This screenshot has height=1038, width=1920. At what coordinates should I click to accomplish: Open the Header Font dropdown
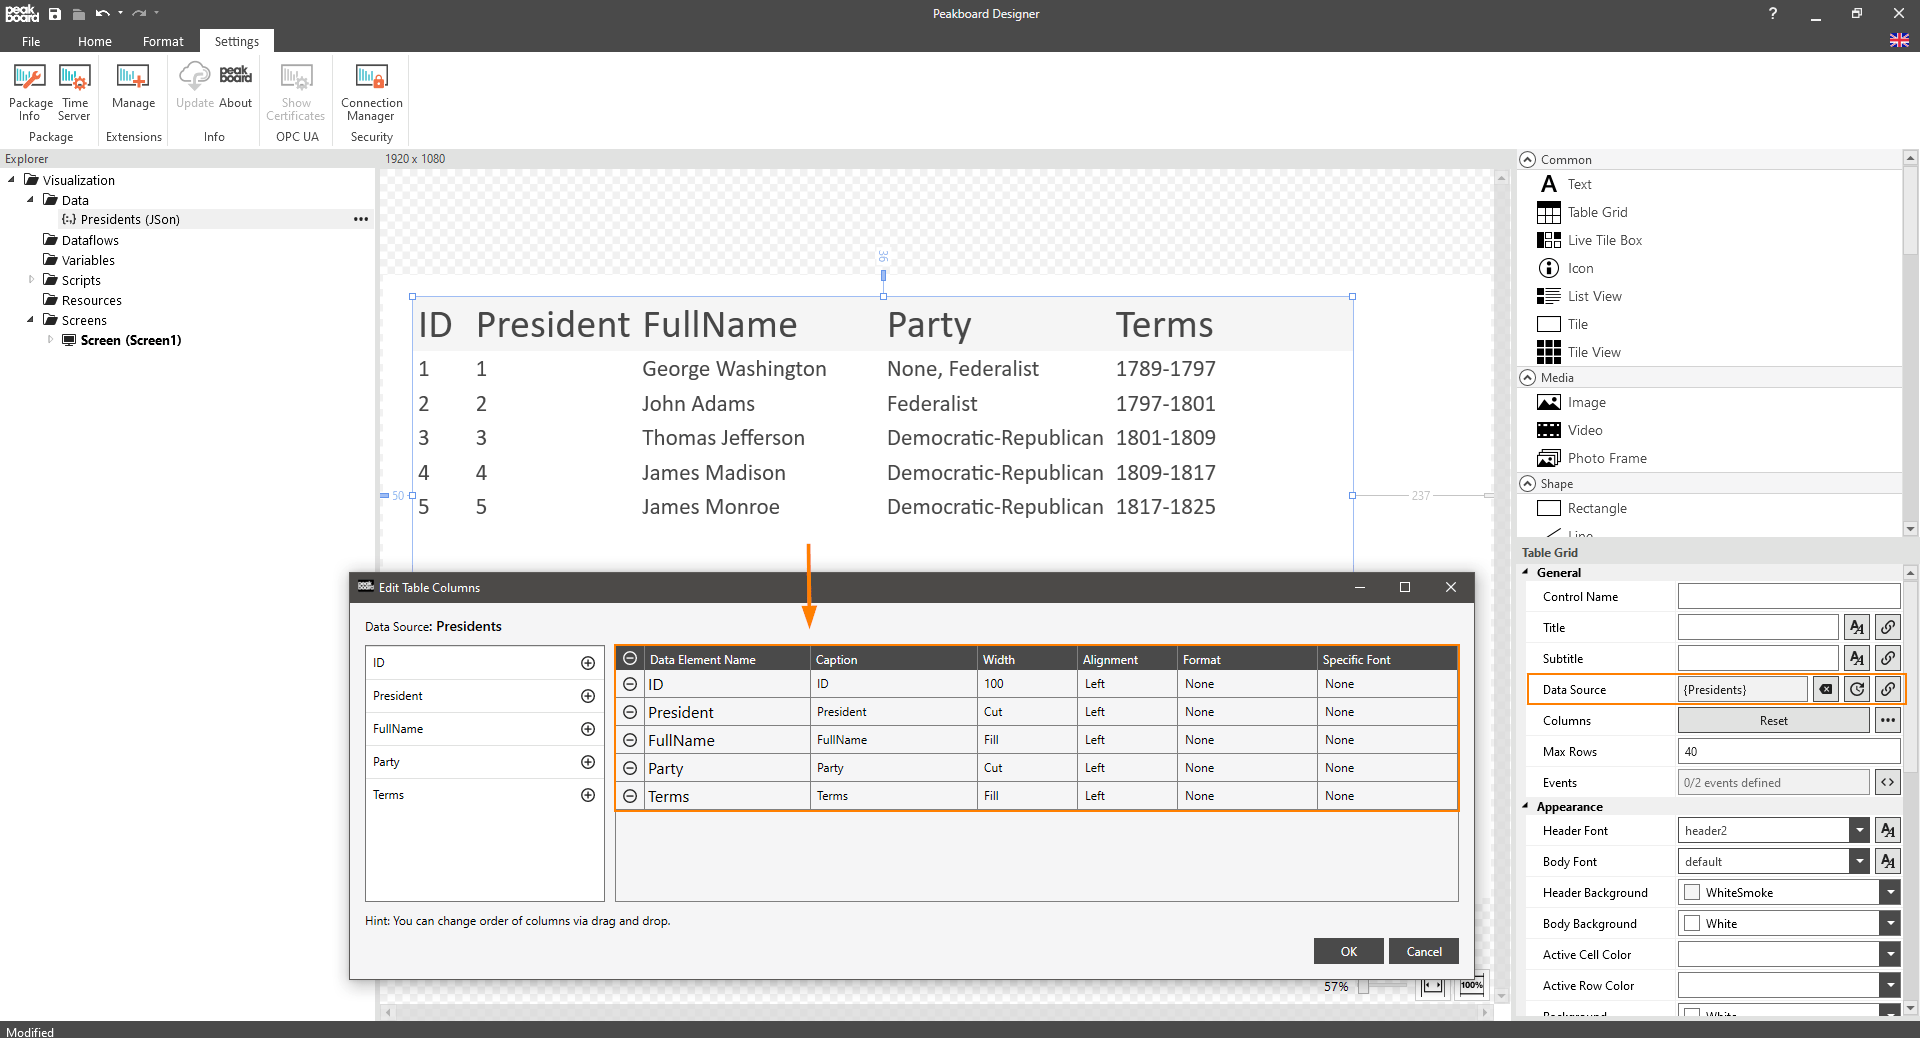click(1859, 830)
